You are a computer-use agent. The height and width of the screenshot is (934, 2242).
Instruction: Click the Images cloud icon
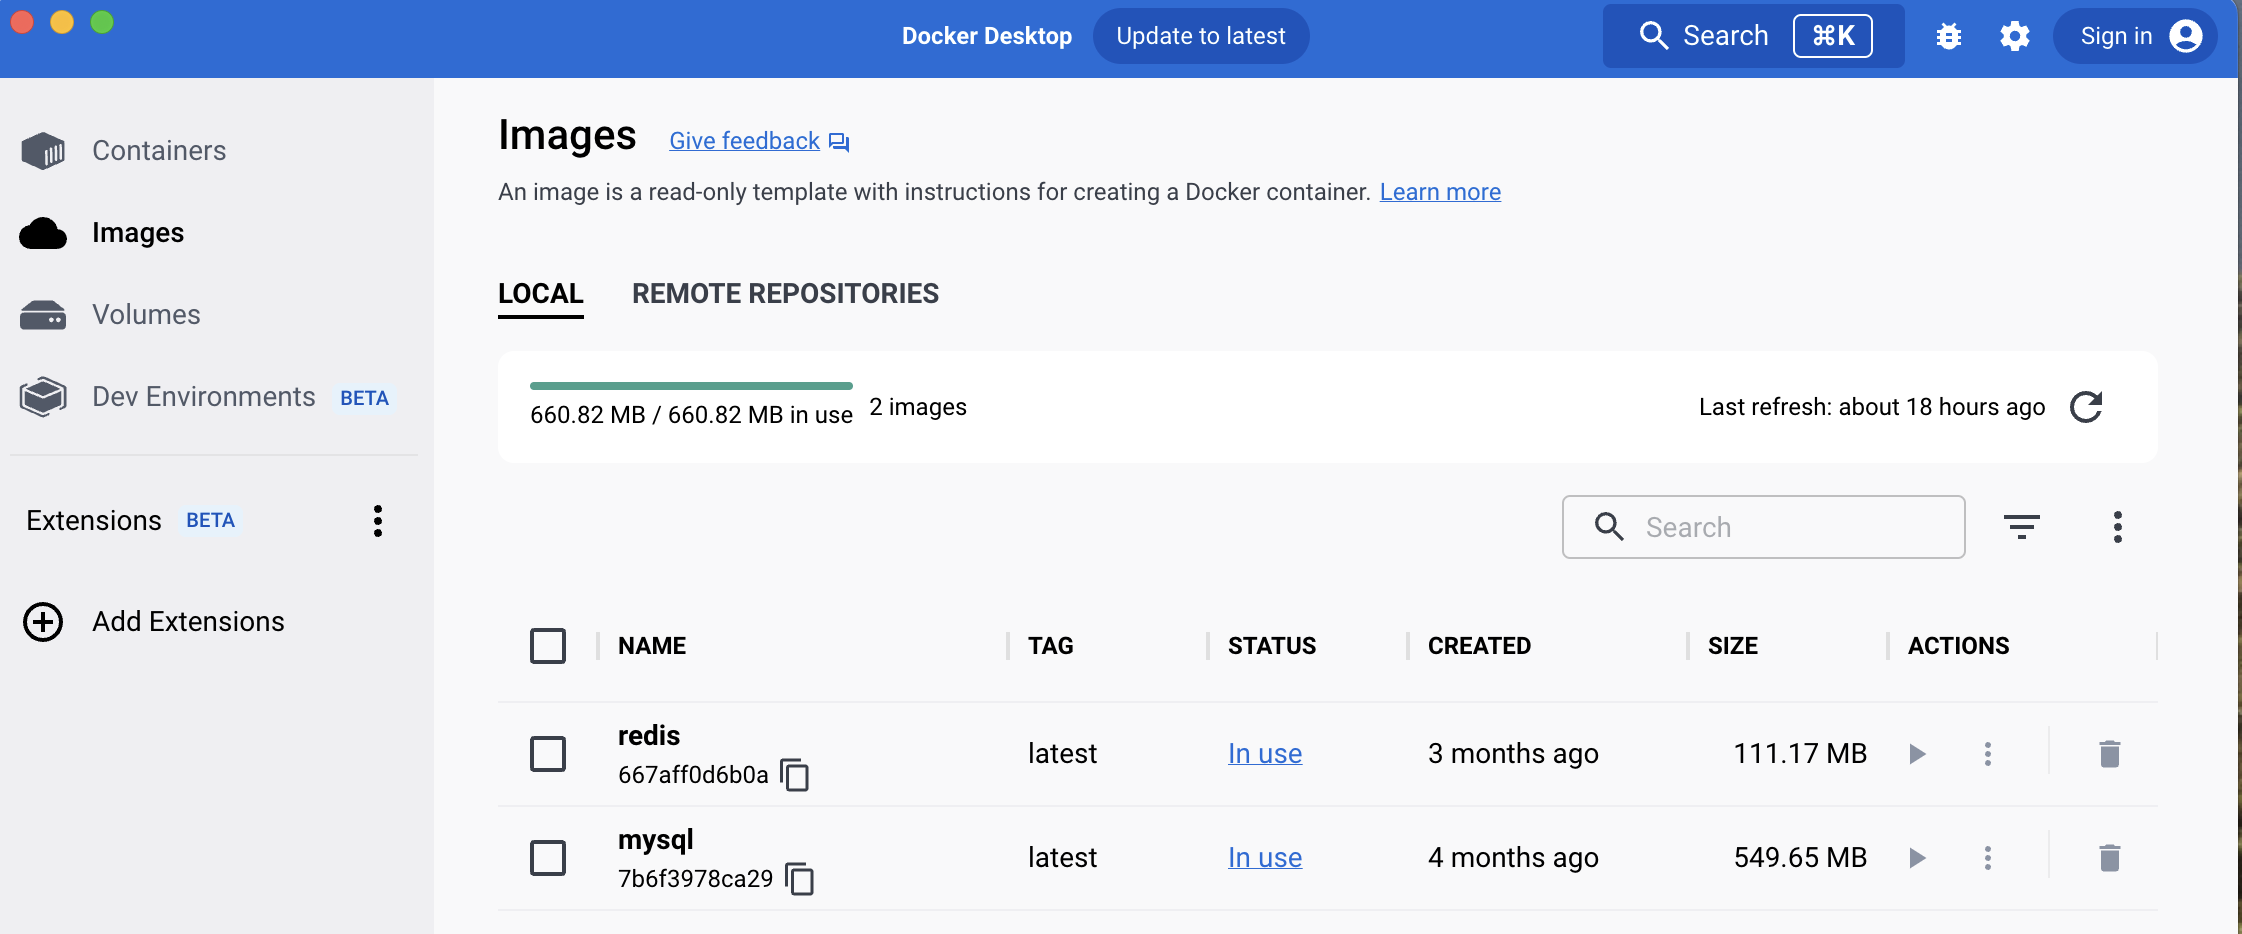click(43, 233)
